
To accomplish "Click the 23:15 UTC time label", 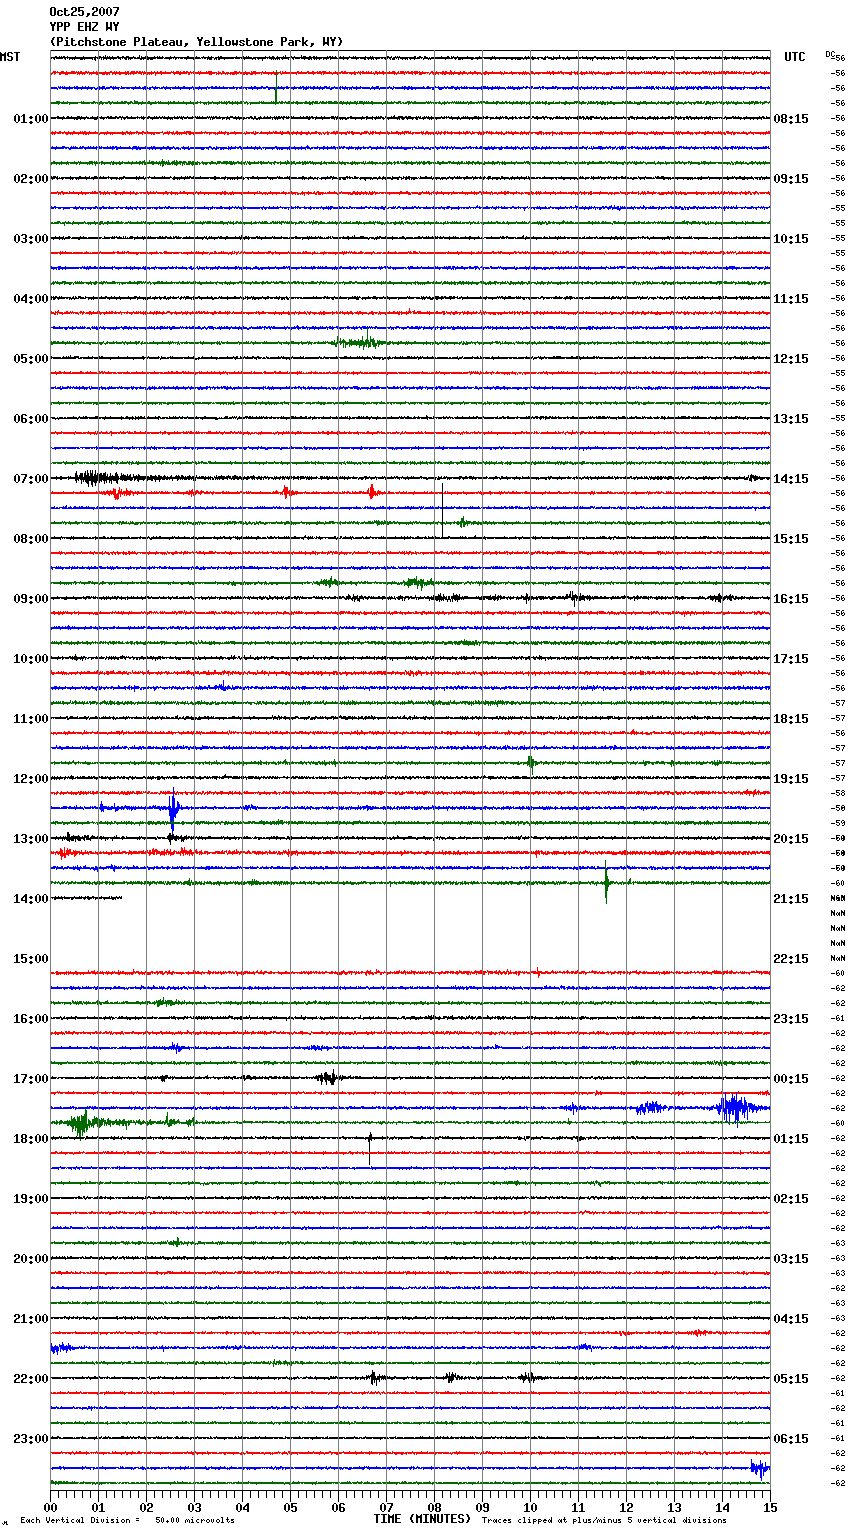I will coord(791,1019).
